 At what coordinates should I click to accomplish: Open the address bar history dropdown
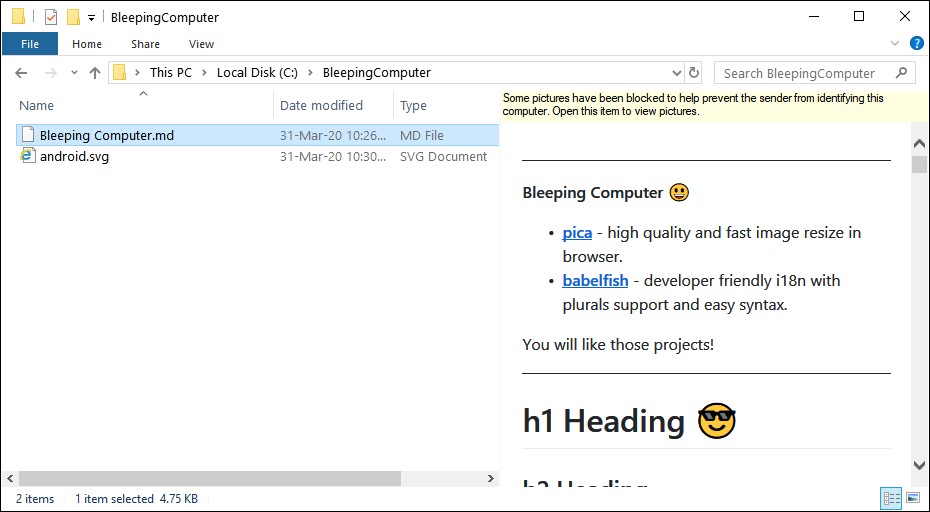[x=677, y=74]
